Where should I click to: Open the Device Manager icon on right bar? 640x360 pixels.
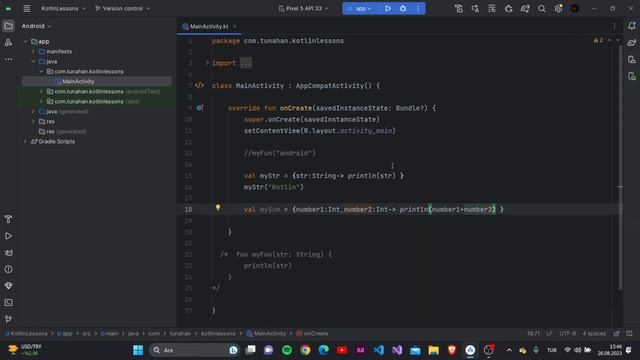click(x=632, y=60)
